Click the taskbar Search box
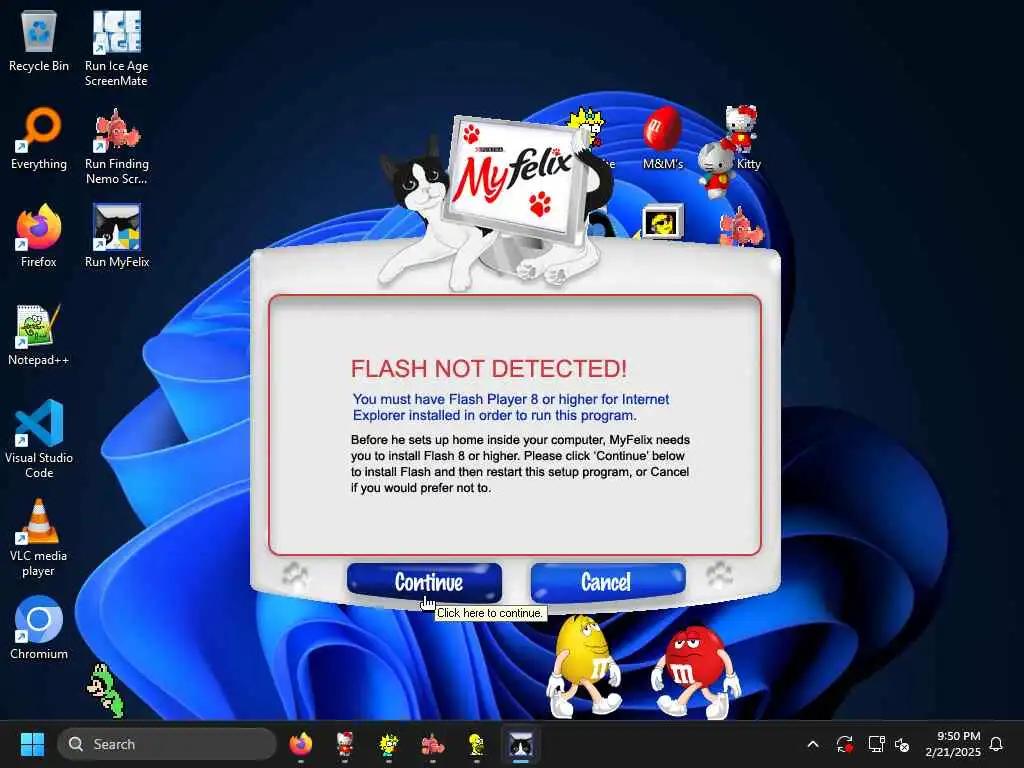This screenshot has width=1024, height=768. [x=167, y=744]
